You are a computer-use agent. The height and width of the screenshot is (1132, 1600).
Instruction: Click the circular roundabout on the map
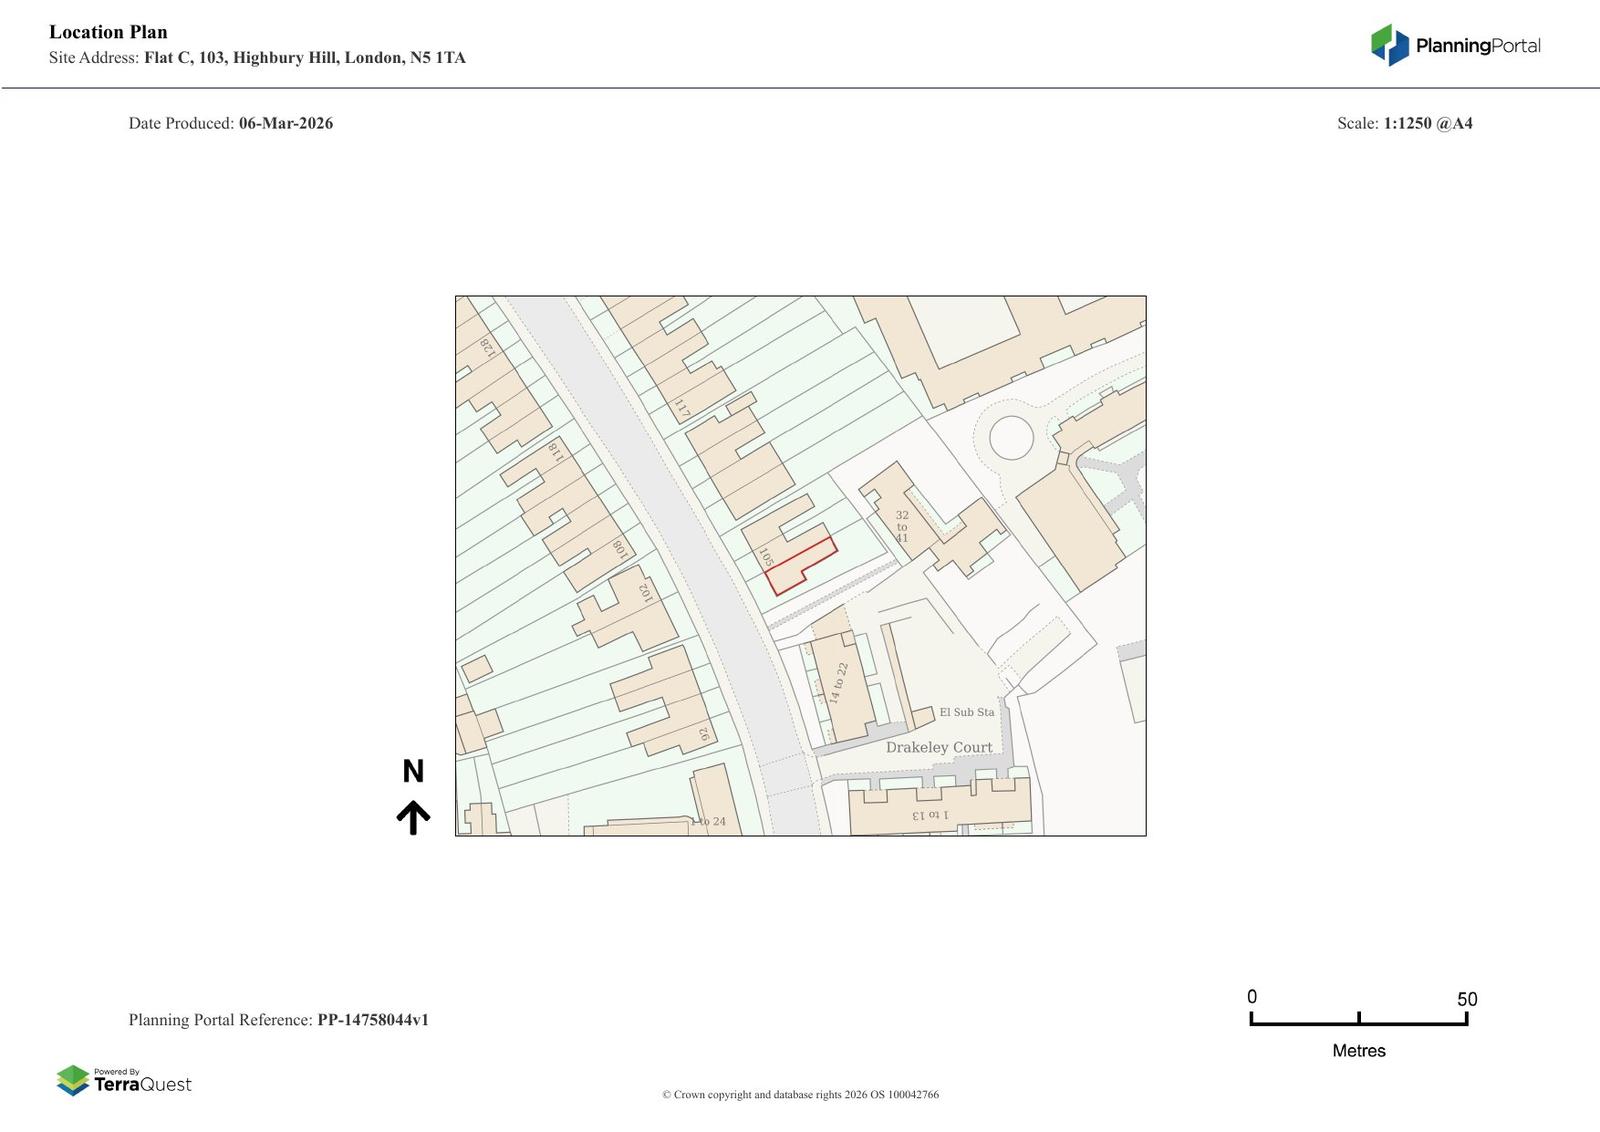1010,438
